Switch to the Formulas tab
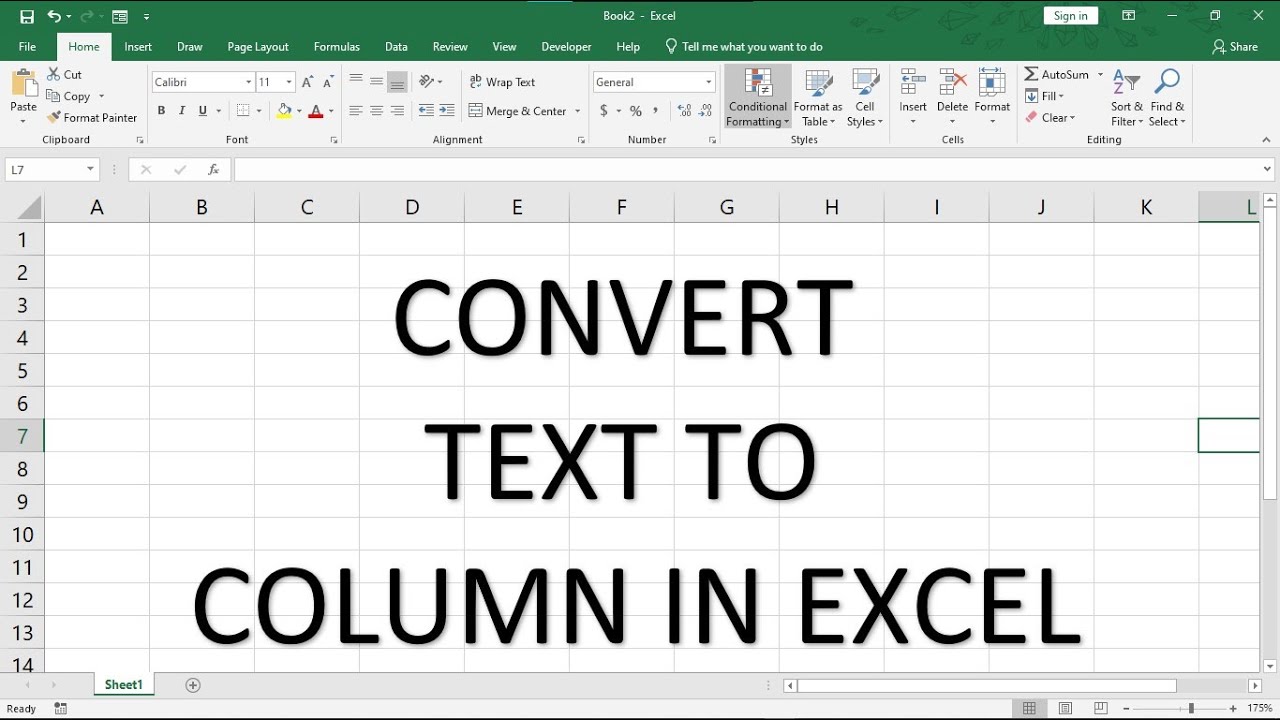1280x720 pixels. coord(337,47)
